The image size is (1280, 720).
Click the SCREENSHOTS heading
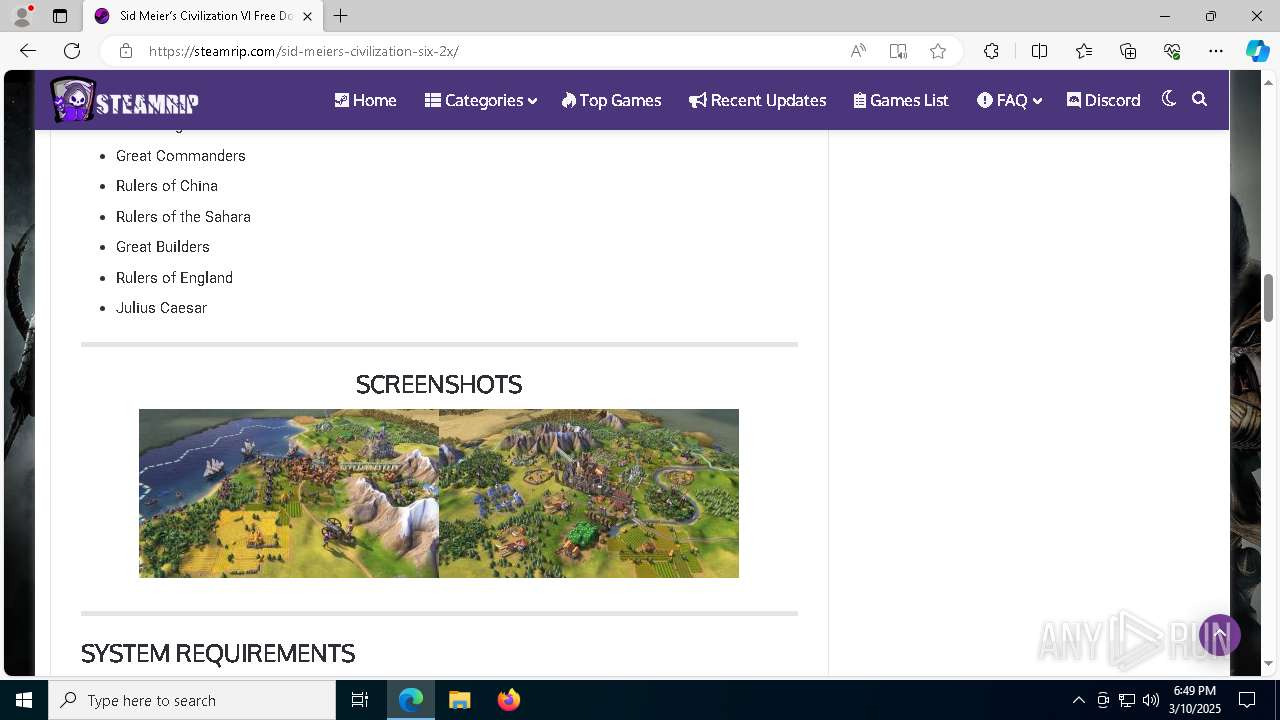[x=439, y=384]
